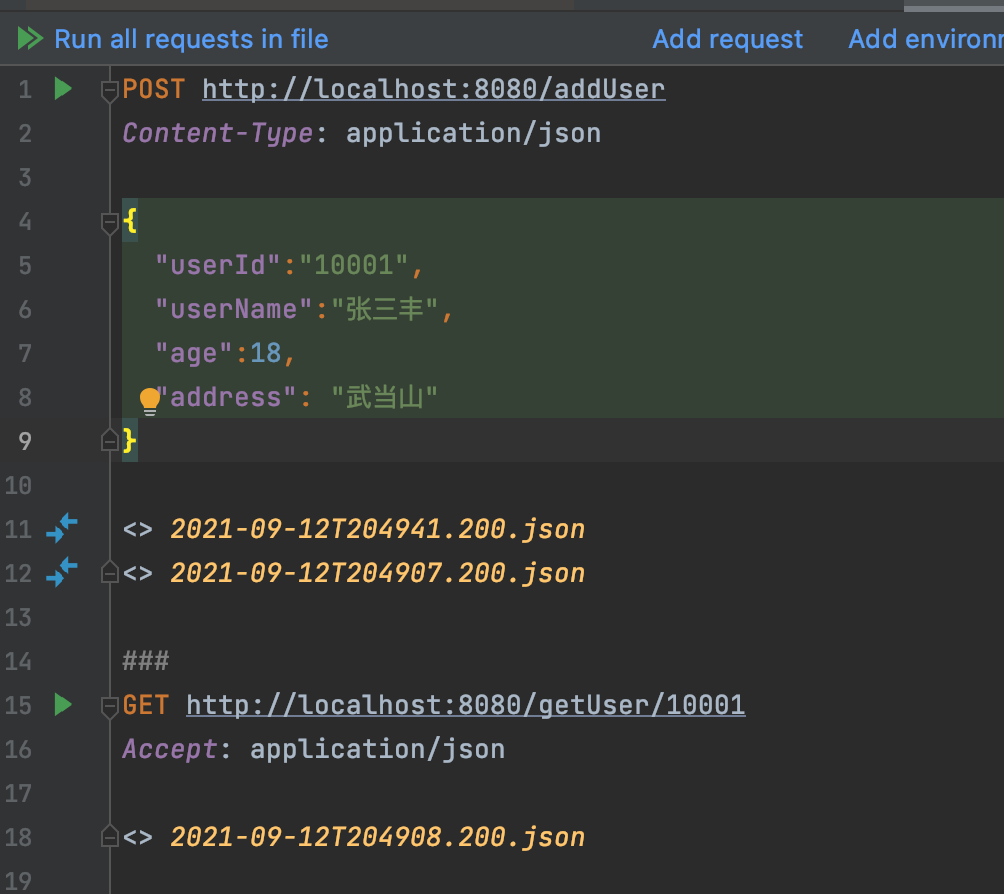Click the compare icon beside 204907 response
The height and width of the screenshot is (894, 1004).
tap(62, 573)
